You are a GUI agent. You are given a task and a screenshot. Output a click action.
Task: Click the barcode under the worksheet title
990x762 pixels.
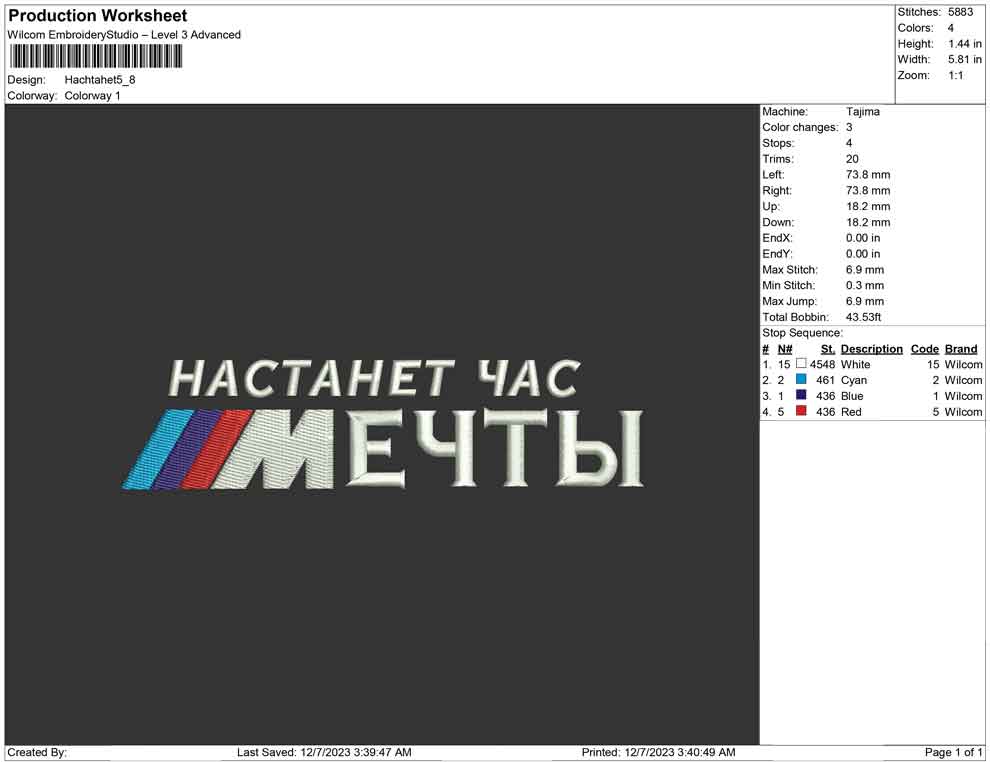(x=96, y=57)
